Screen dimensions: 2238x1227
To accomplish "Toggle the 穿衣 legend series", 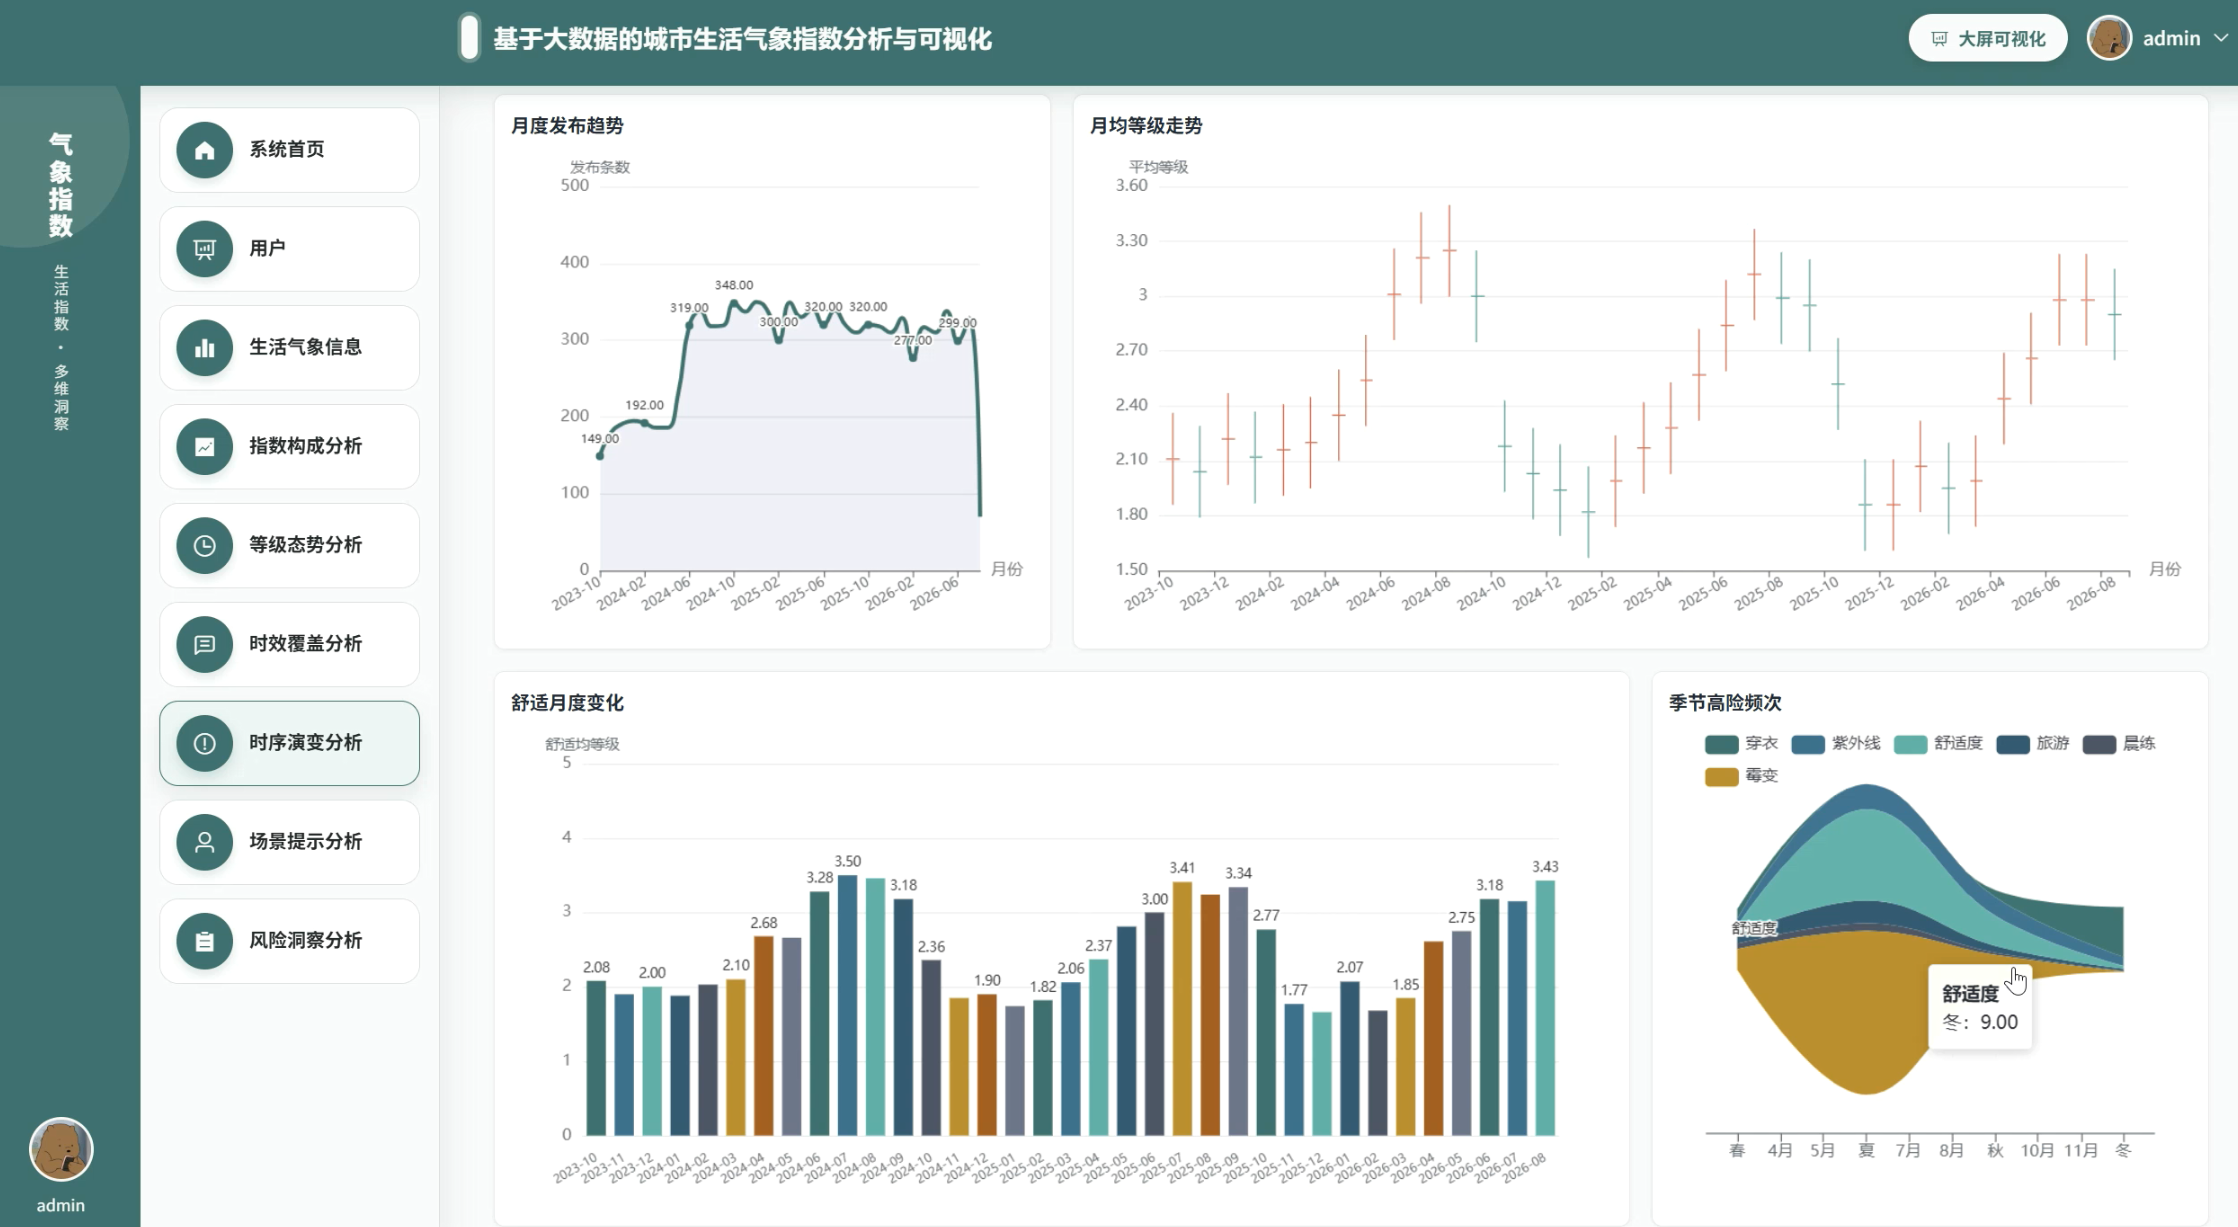I will pyautogui.click(x=1741, y=744).
